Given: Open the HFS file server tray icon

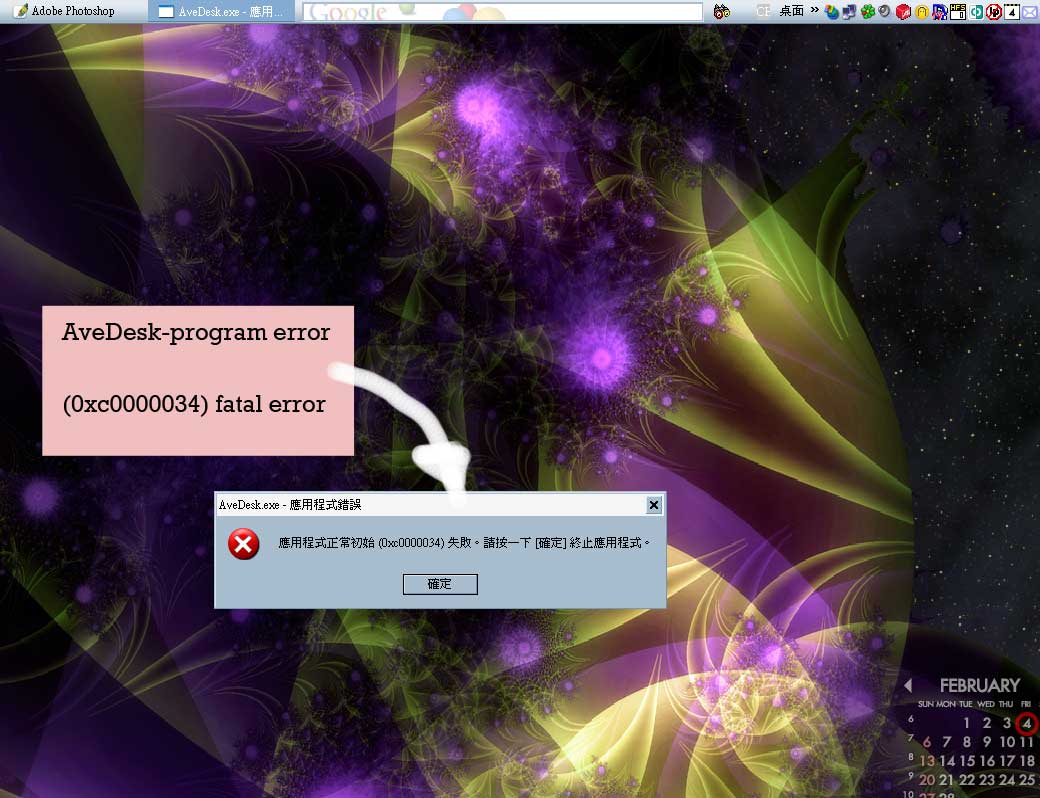Looking at the screenshot, I should coord(958,12).
